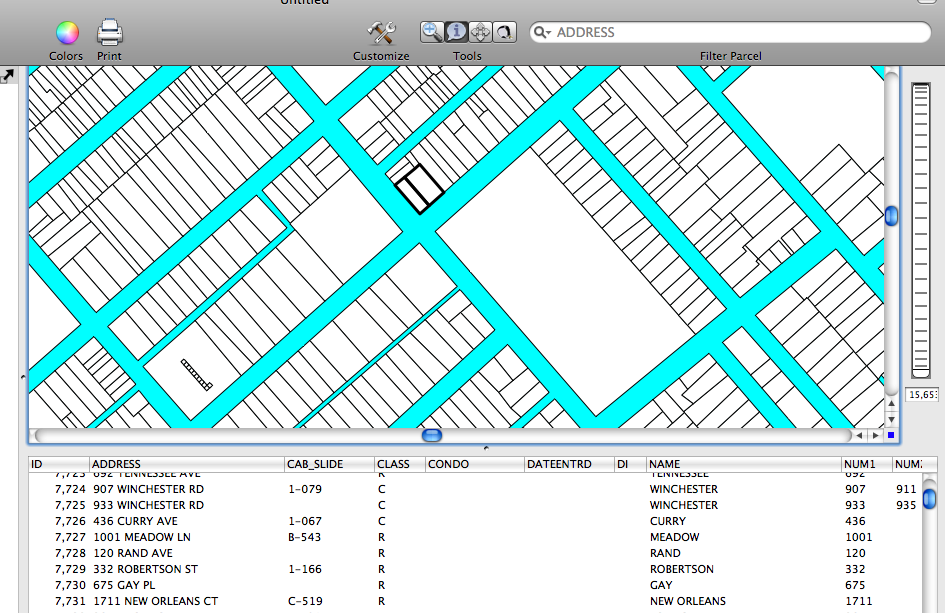
Task: Click the map scroll down arrow
Action: tap(891, 420)
